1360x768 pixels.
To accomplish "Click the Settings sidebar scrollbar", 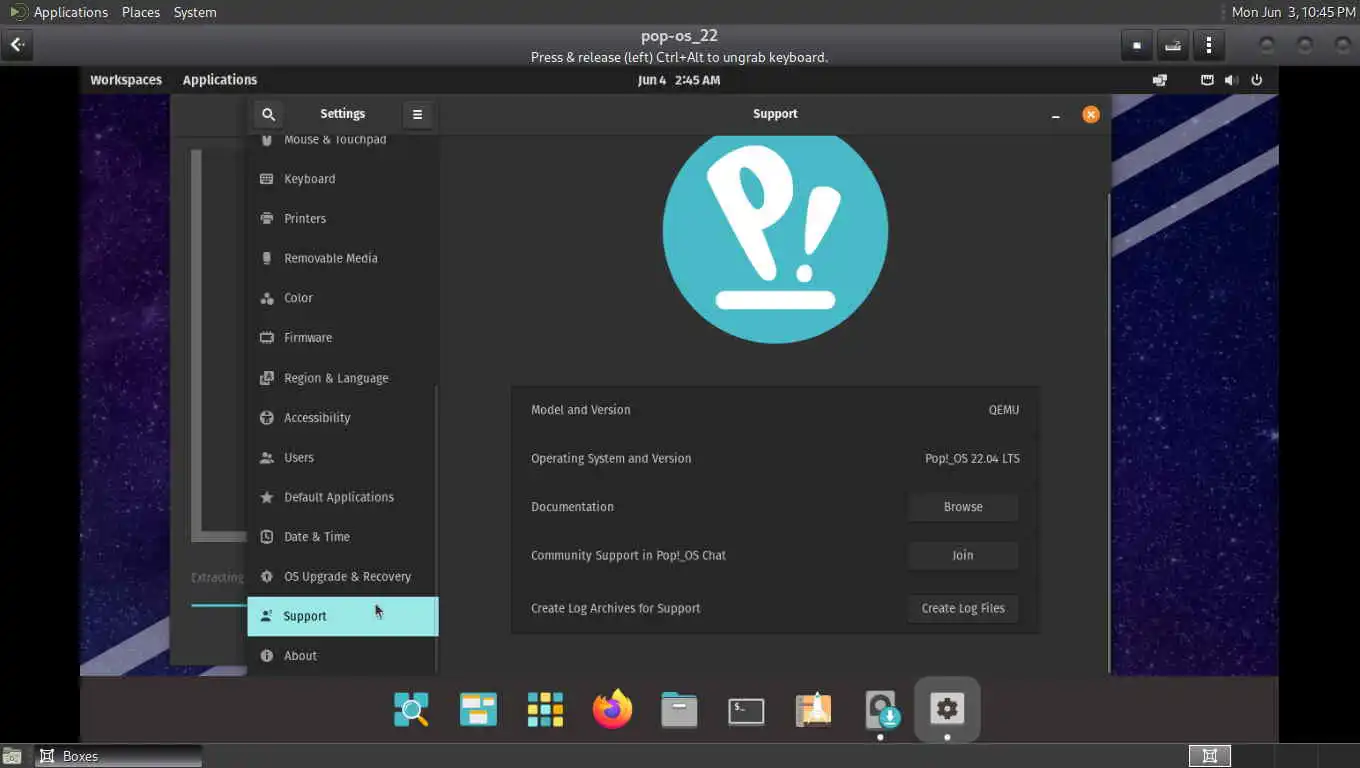I will tap(435, 528).
